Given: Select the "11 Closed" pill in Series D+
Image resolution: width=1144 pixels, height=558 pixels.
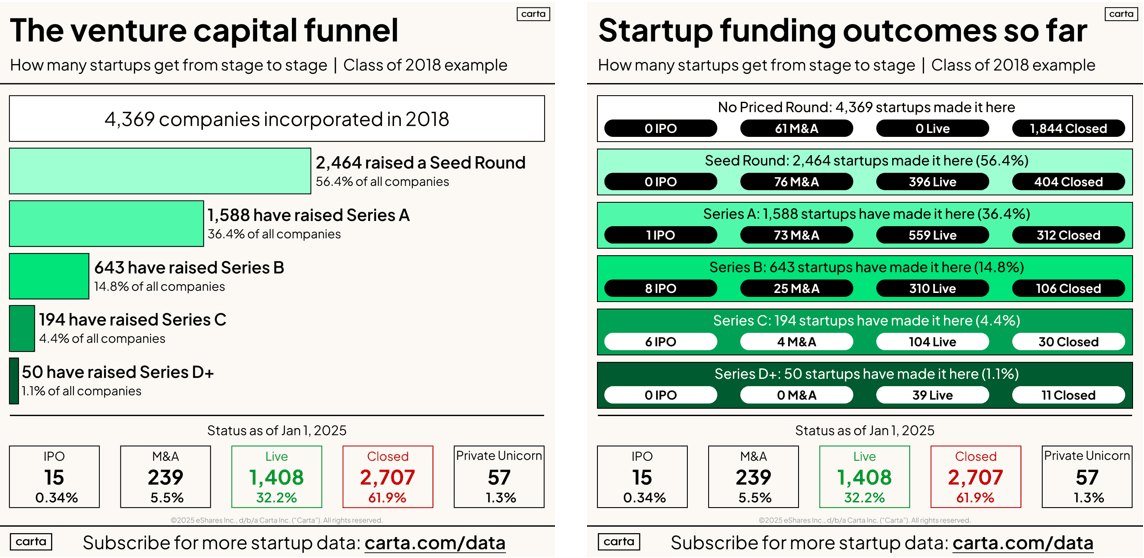Looking at the screenshot, I should click(x=1068, y=395).
